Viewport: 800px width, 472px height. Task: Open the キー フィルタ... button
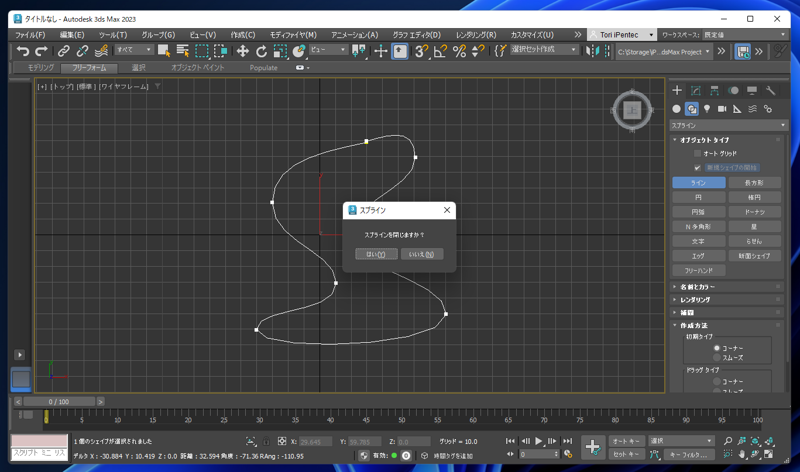pos(688,454)
